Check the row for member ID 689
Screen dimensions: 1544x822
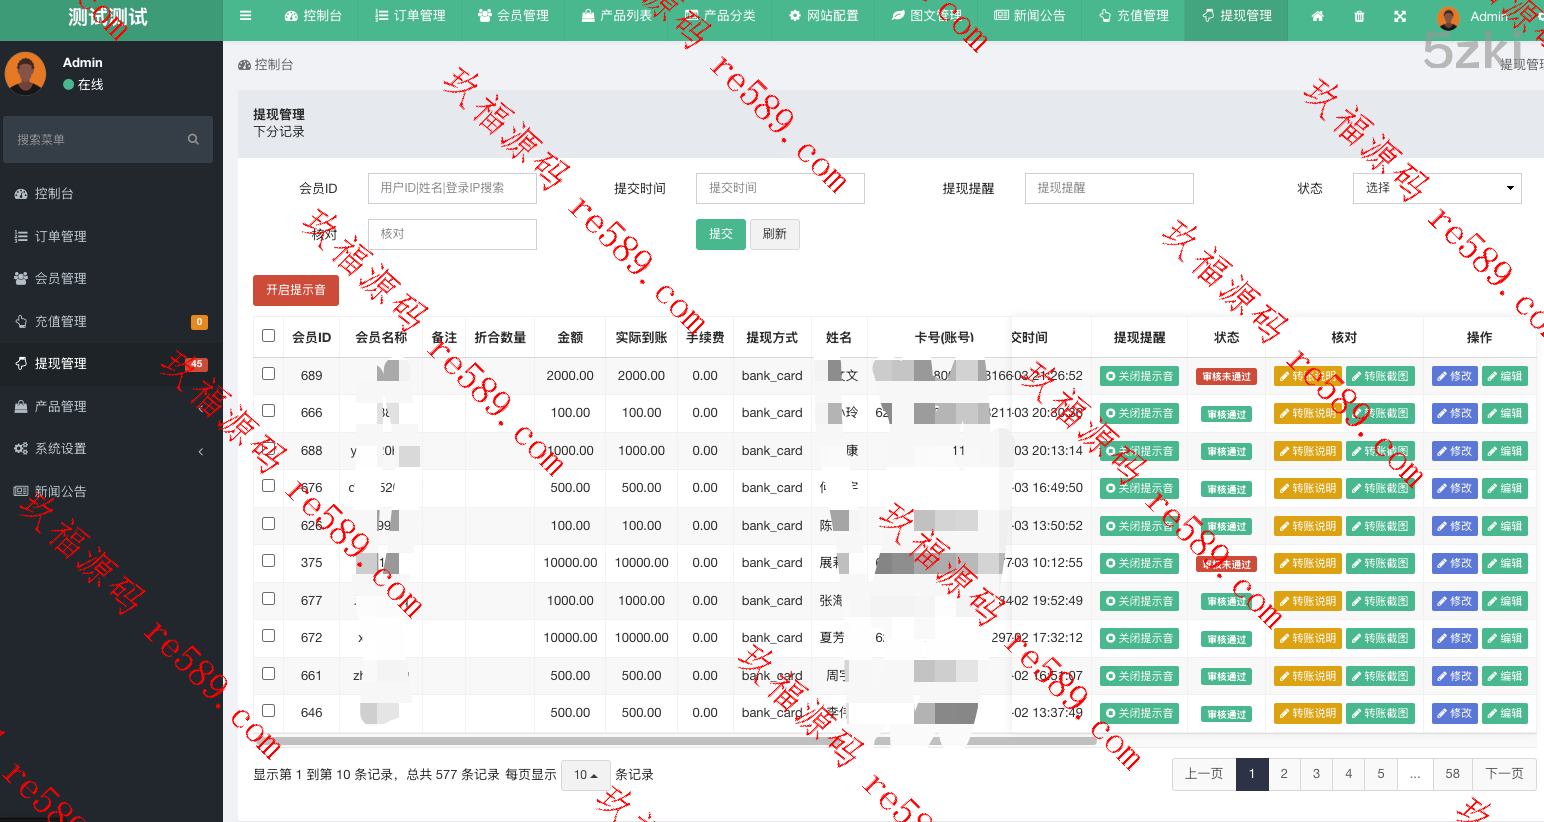(268, 374)
